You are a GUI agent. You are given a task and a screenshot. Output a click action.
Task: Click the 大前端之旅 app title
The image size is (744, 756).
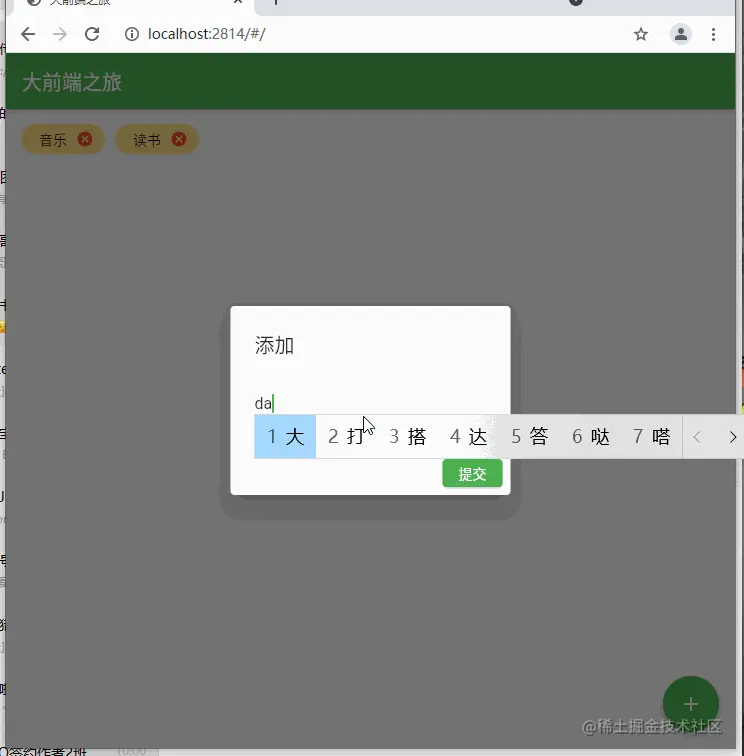[72, 82]
